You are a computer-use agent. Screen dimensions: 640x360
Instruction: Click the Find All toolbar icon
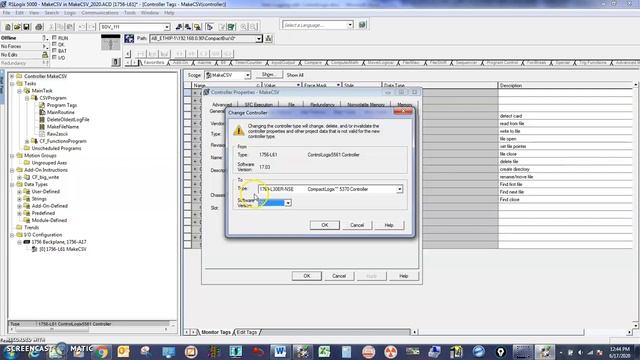point(198,27)
